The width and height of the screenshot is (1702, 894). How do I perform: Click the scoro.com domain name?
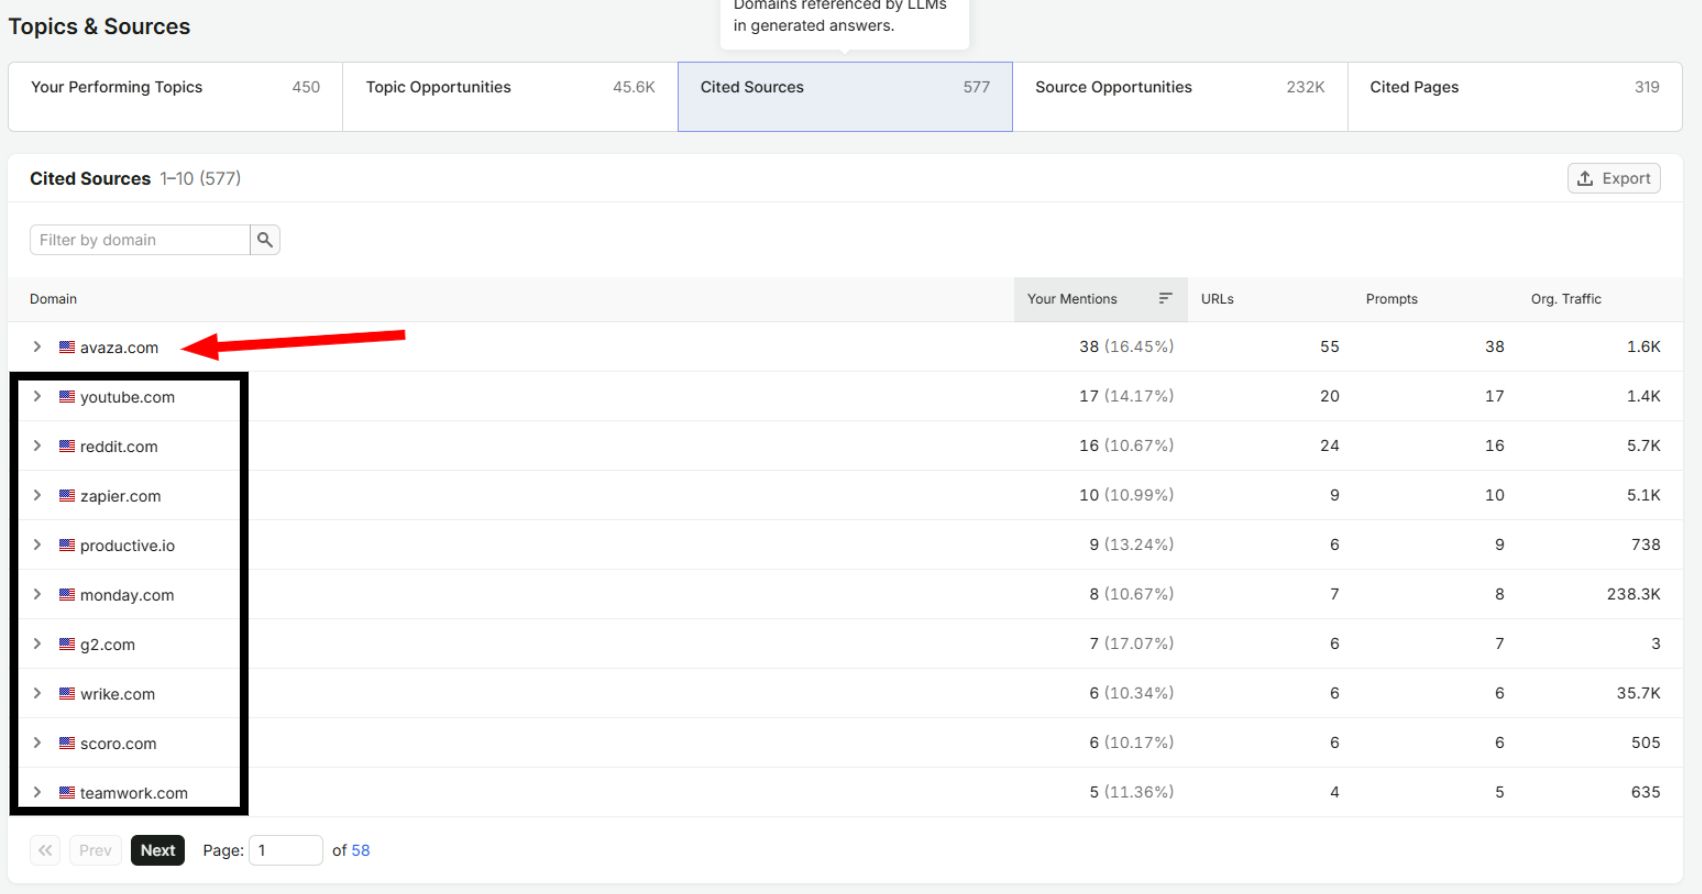point(118,744)
